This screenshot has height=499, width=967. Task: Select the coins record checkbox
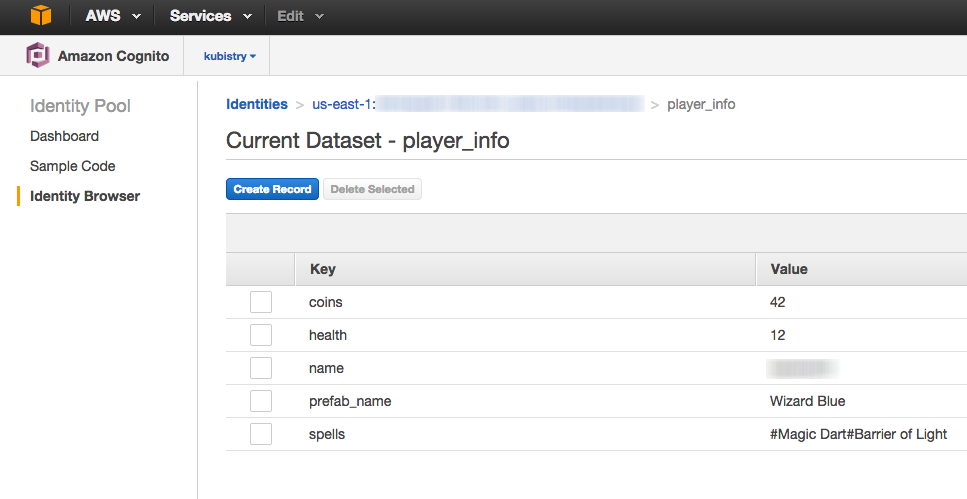tap(261, 302)
